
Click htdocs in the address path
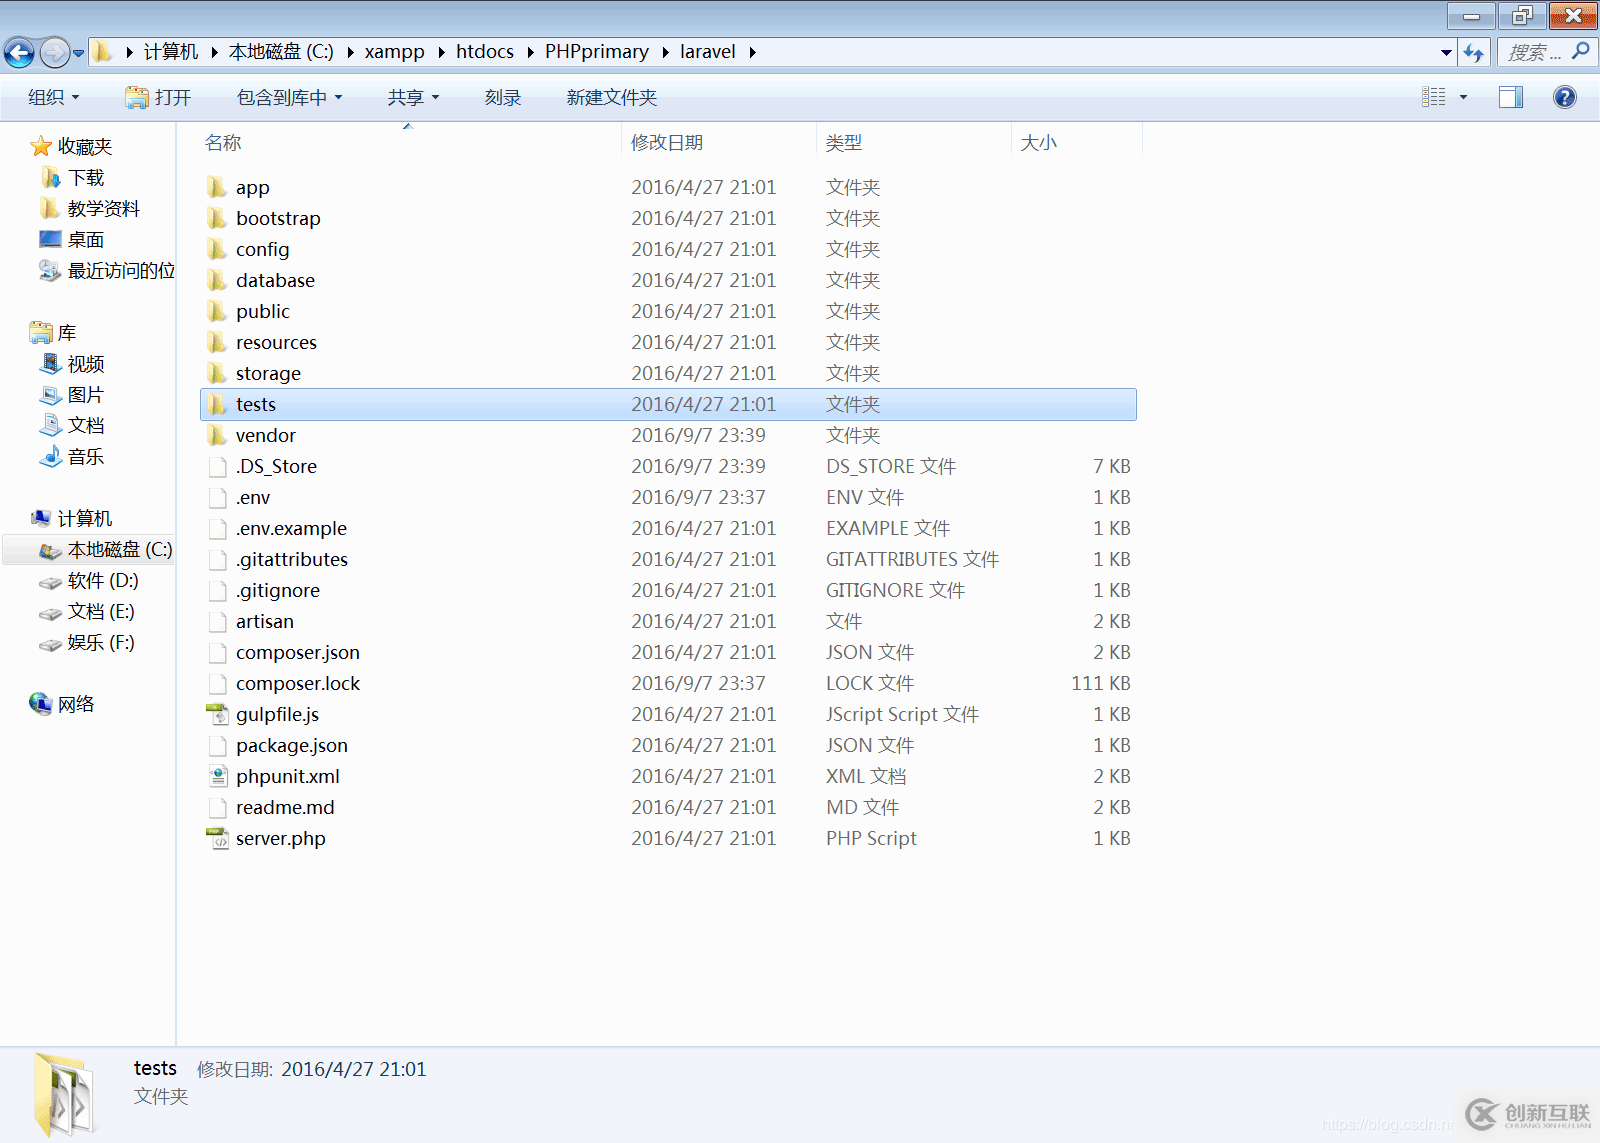coord(485,52)
